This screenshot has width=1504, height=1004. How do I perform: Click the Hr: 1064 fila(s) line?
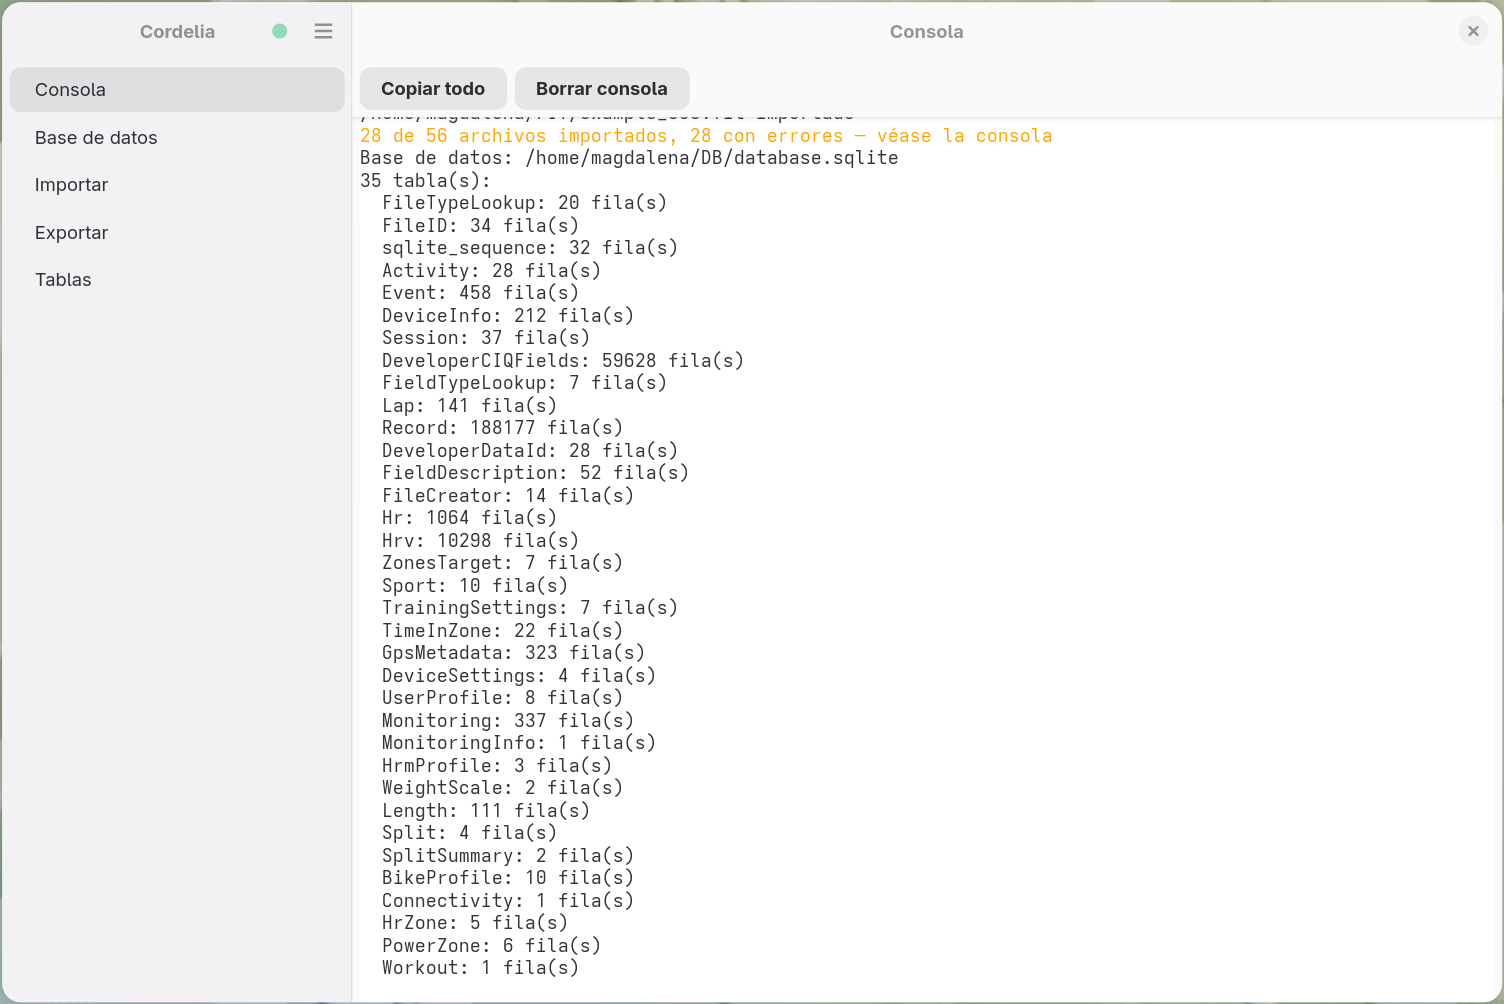(469, 518)
